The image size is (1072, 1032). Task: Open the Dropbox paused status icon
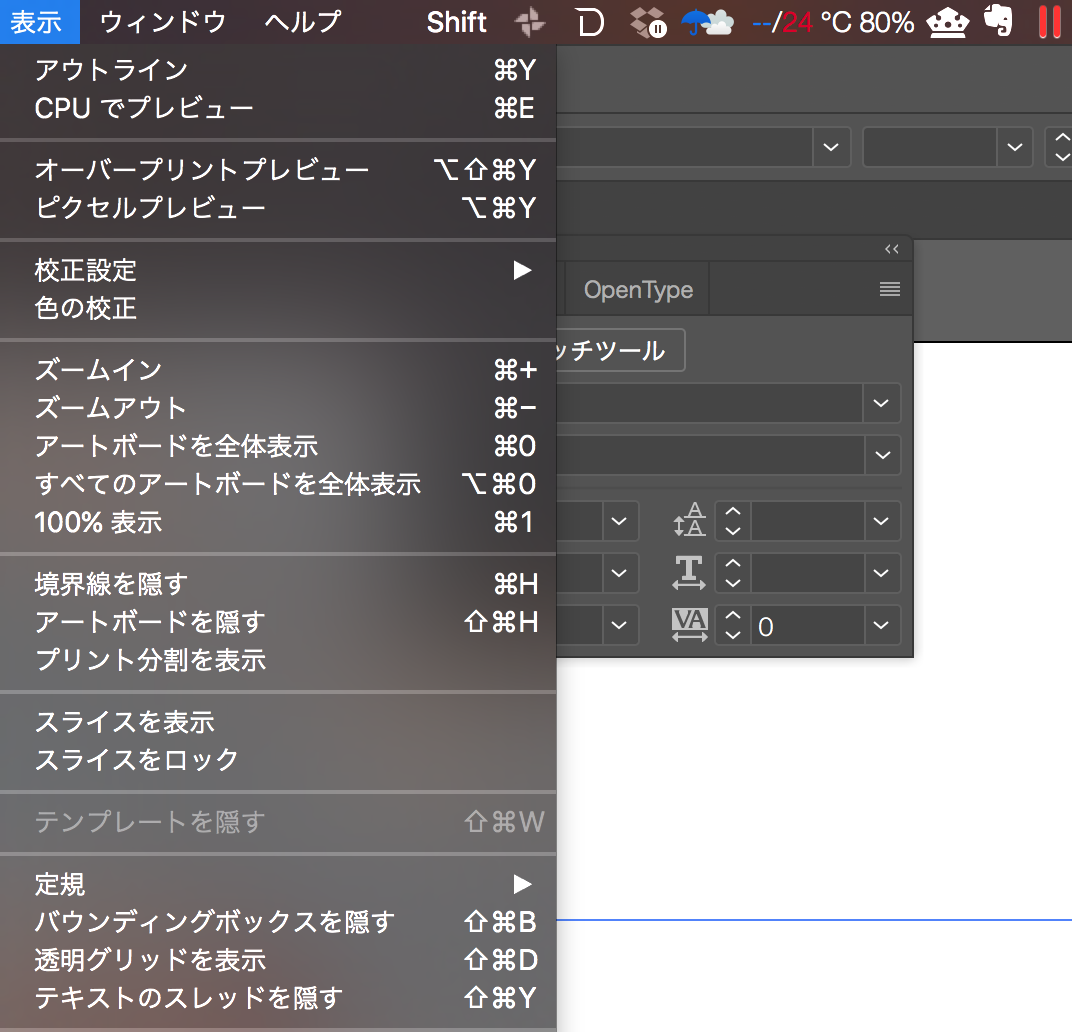(648, 22)
